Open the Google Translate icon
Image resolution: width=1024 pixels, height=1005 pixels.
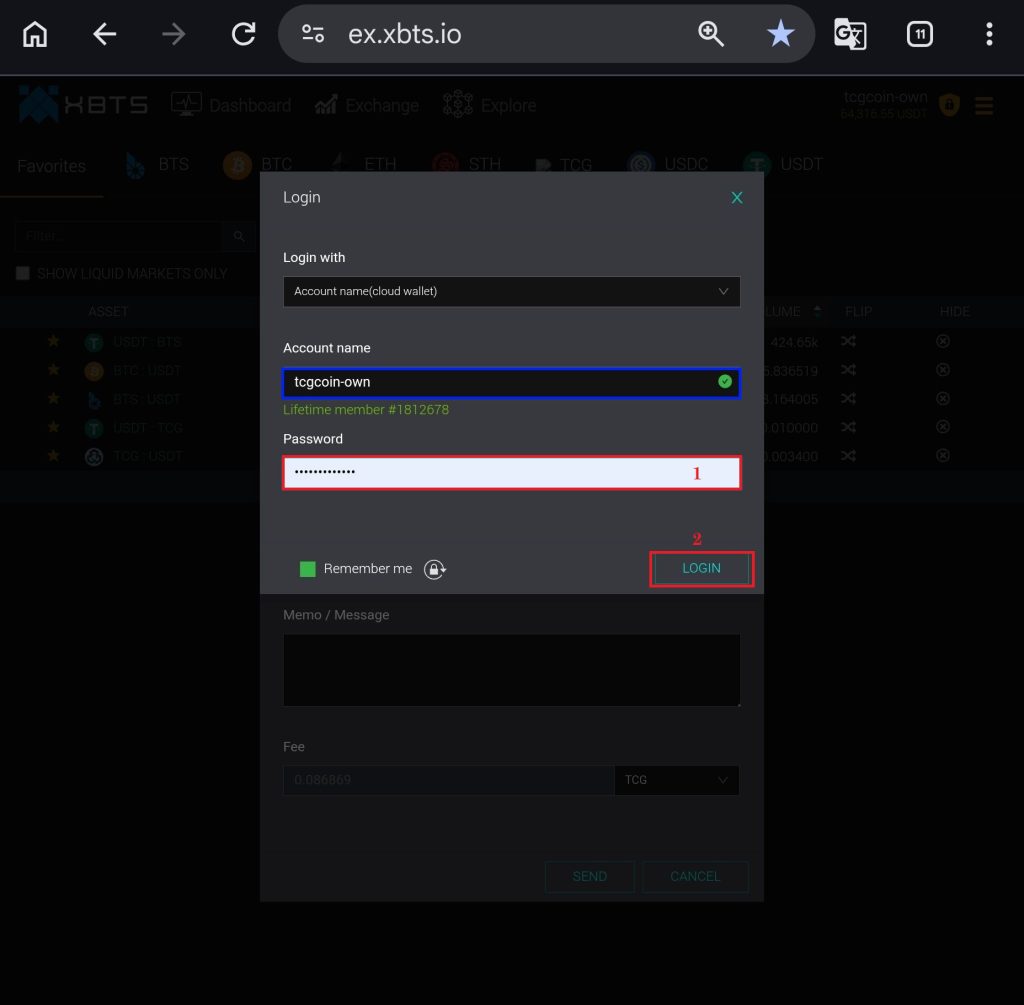coord(850,34)
